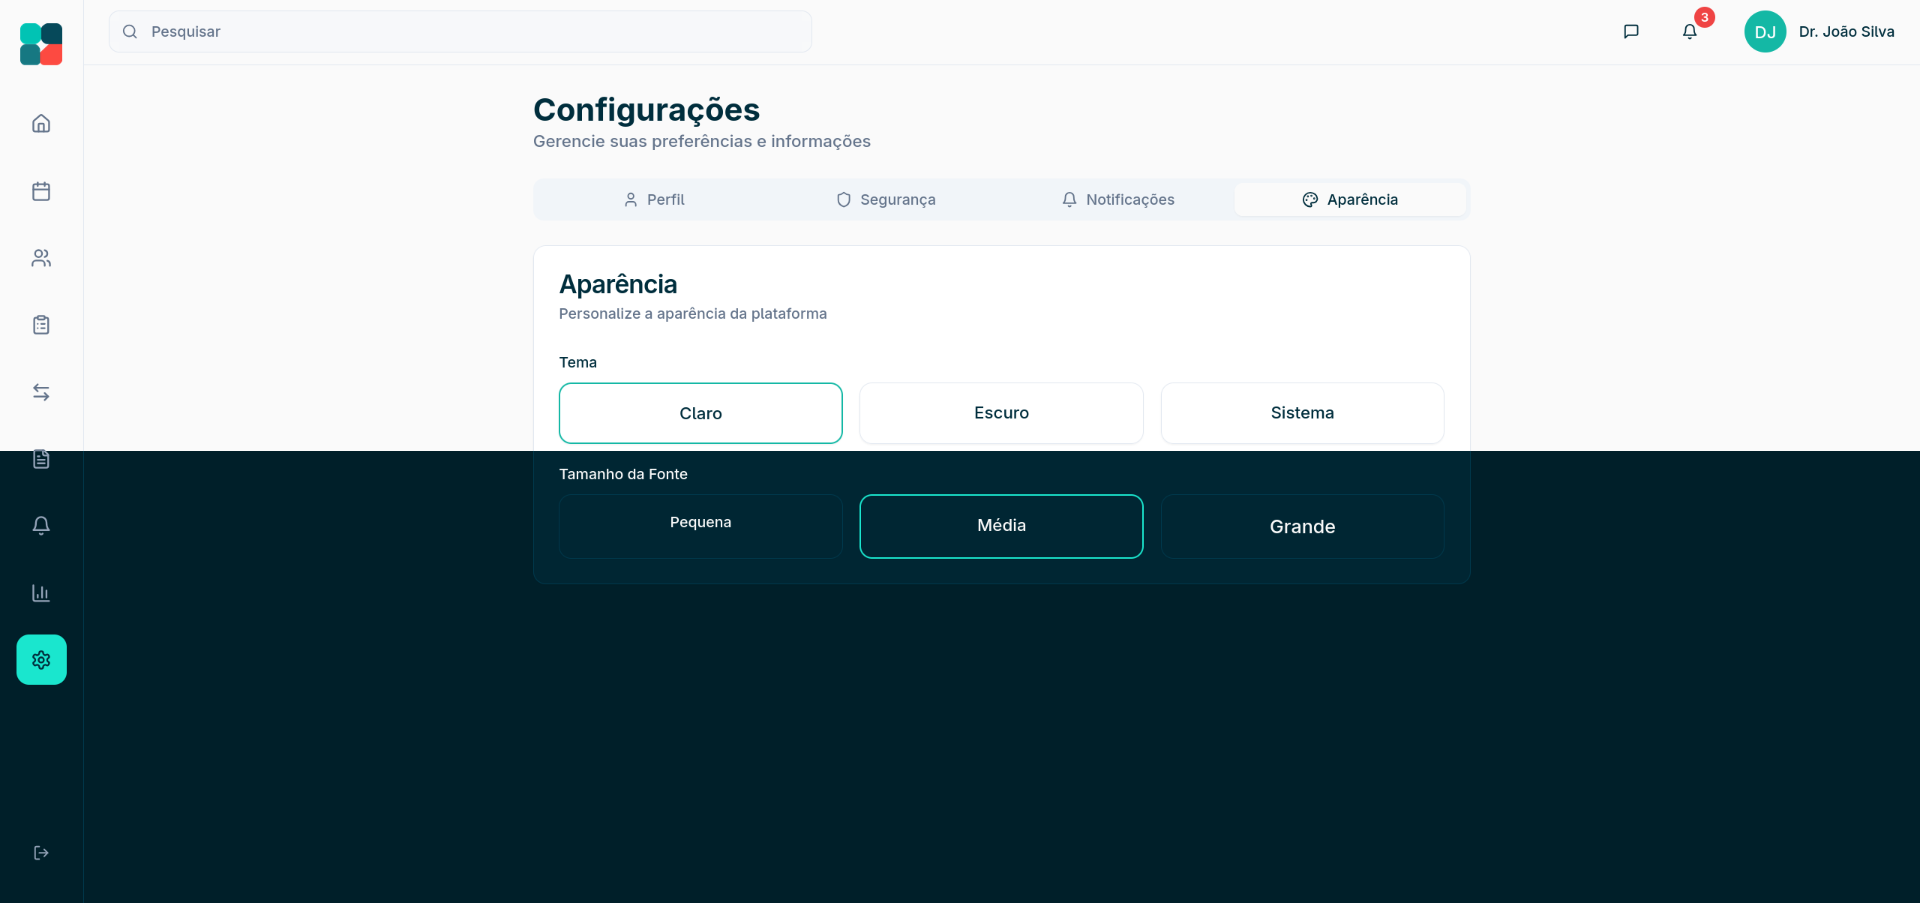Select the Escuro theme option
Viewport: 1920px width, 903px height.
point(1001,413)
